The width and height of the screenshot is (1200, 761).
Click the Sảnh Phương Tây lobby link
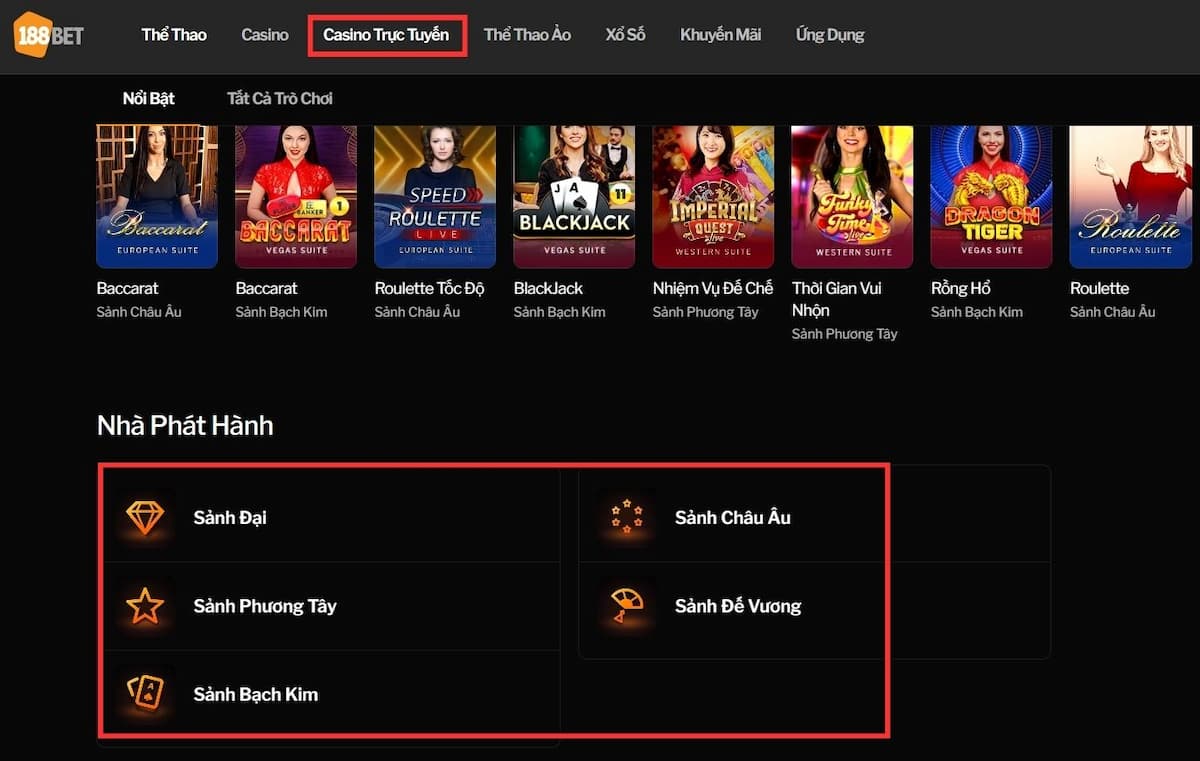[265, 606]
